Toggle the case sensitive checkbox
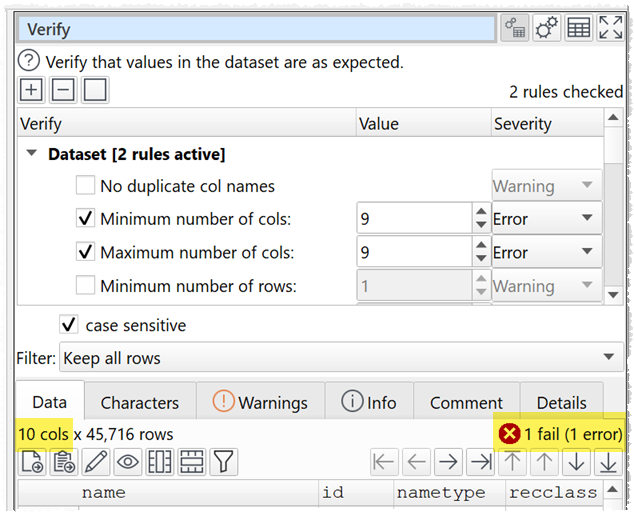The height and width of the screenshot is (516, 634). pyautogui.click(x=69, y=325)
